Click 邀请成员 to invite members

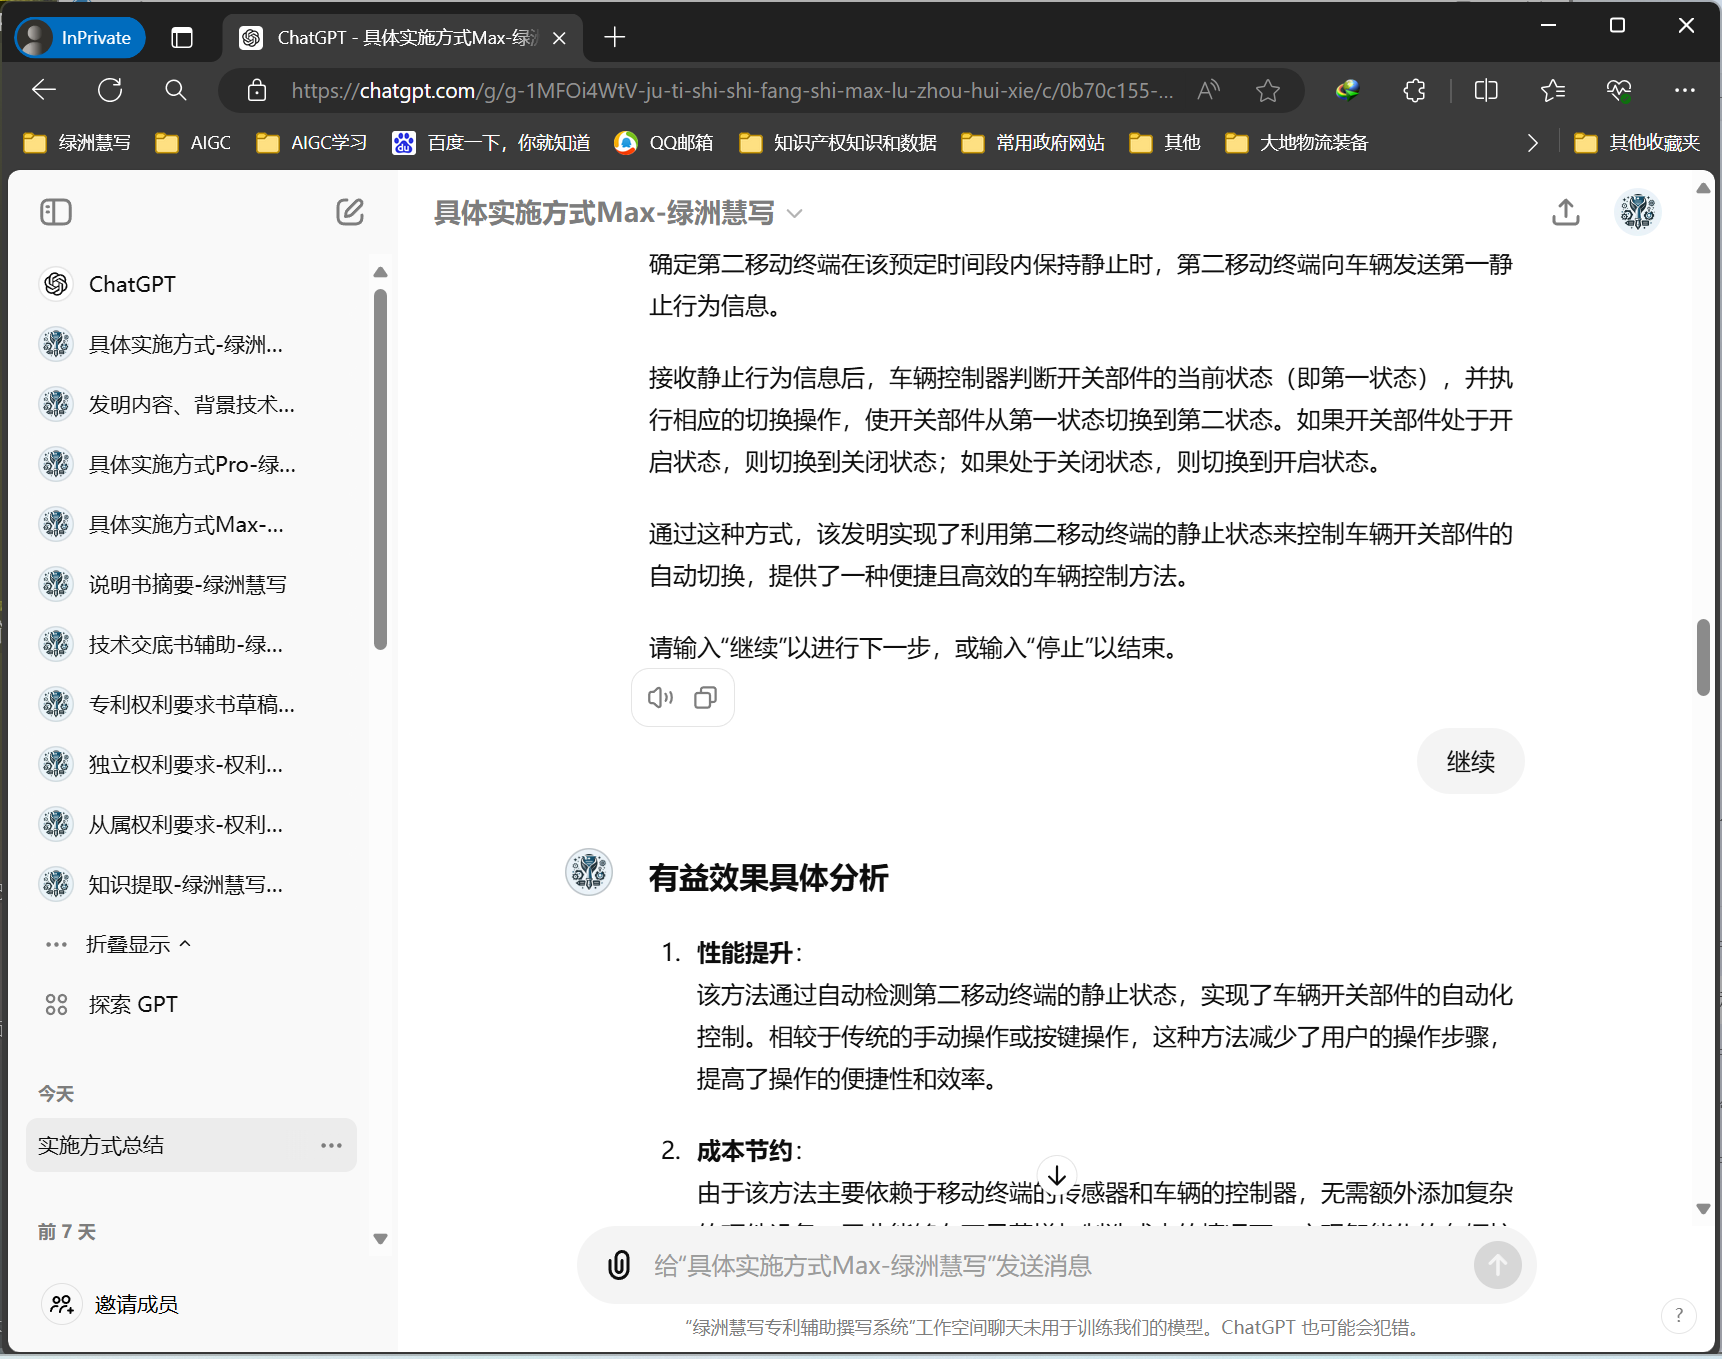click(x=136, y=1304)
